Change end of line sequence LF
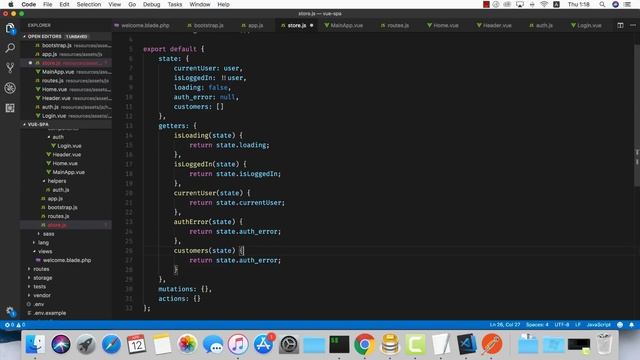The width and height of the screenshot is (640, 360). 578,325
